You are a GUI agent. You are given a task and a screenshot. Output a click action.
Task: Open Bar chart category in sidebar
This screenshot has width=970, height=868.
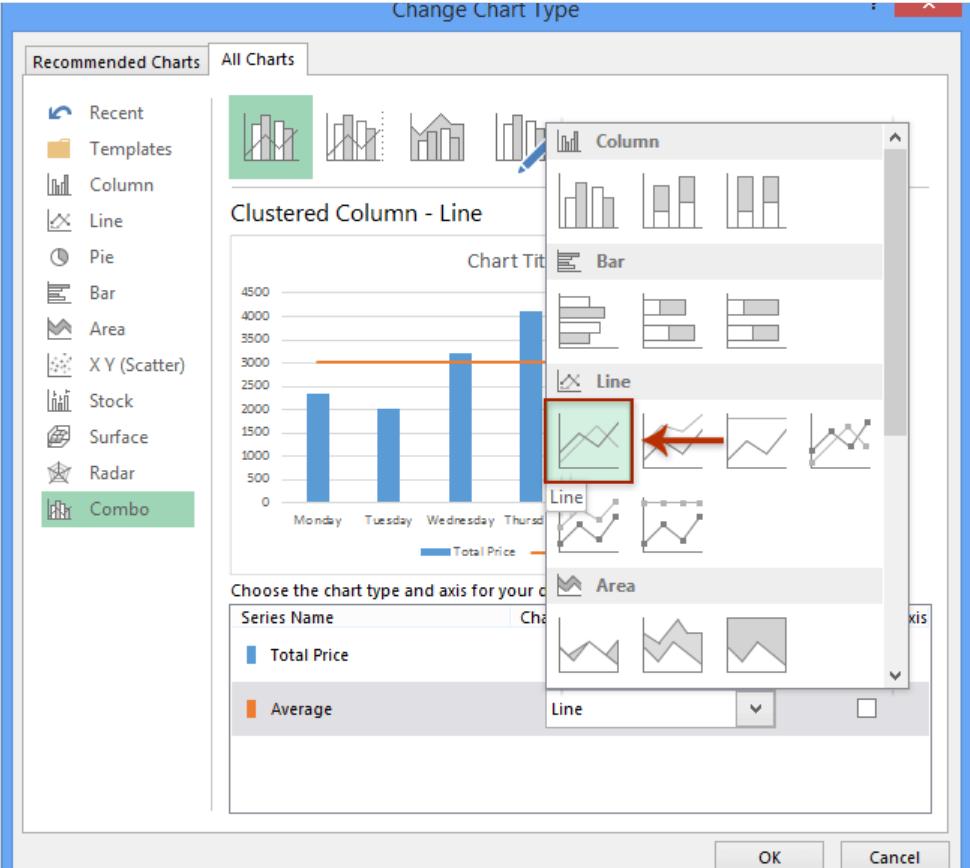118,293
